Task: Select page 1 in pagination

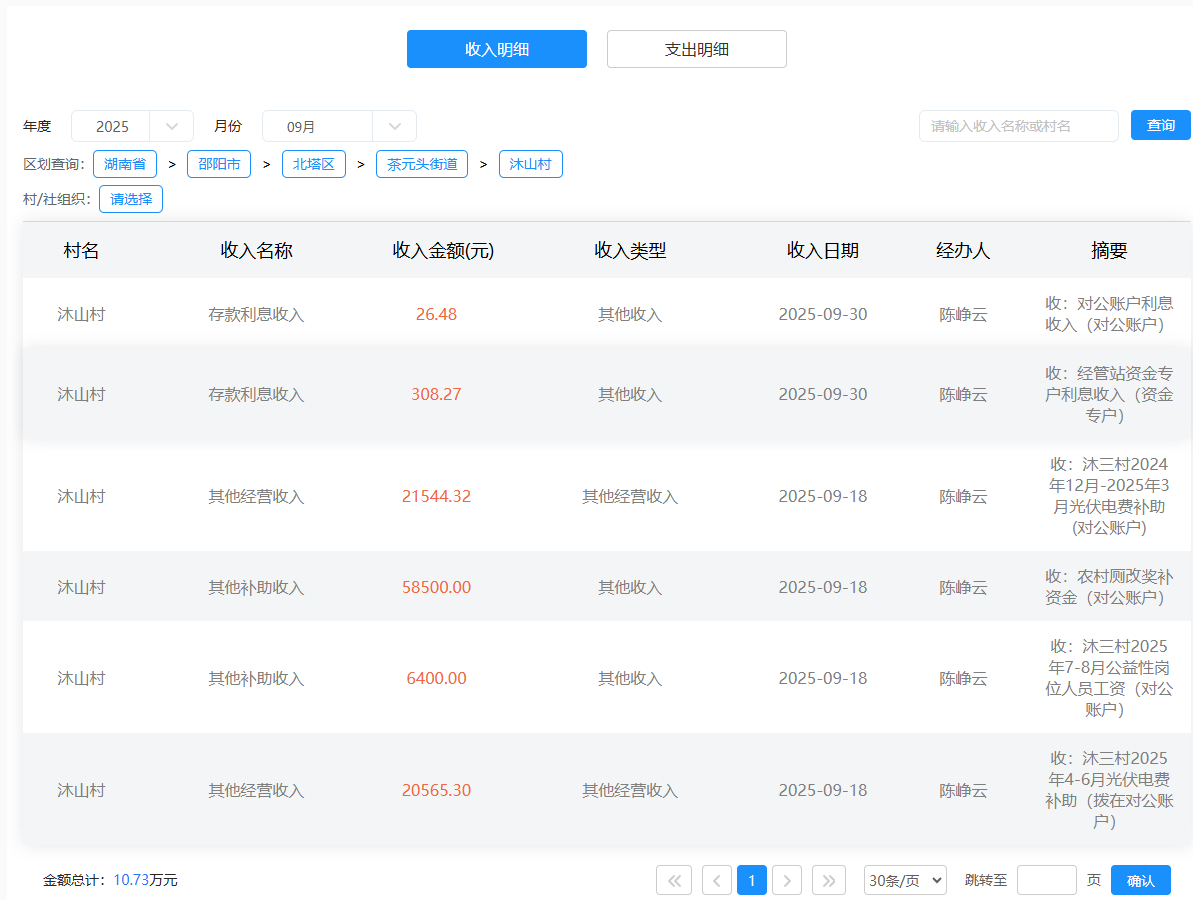Action: click(x=752, y=880)
